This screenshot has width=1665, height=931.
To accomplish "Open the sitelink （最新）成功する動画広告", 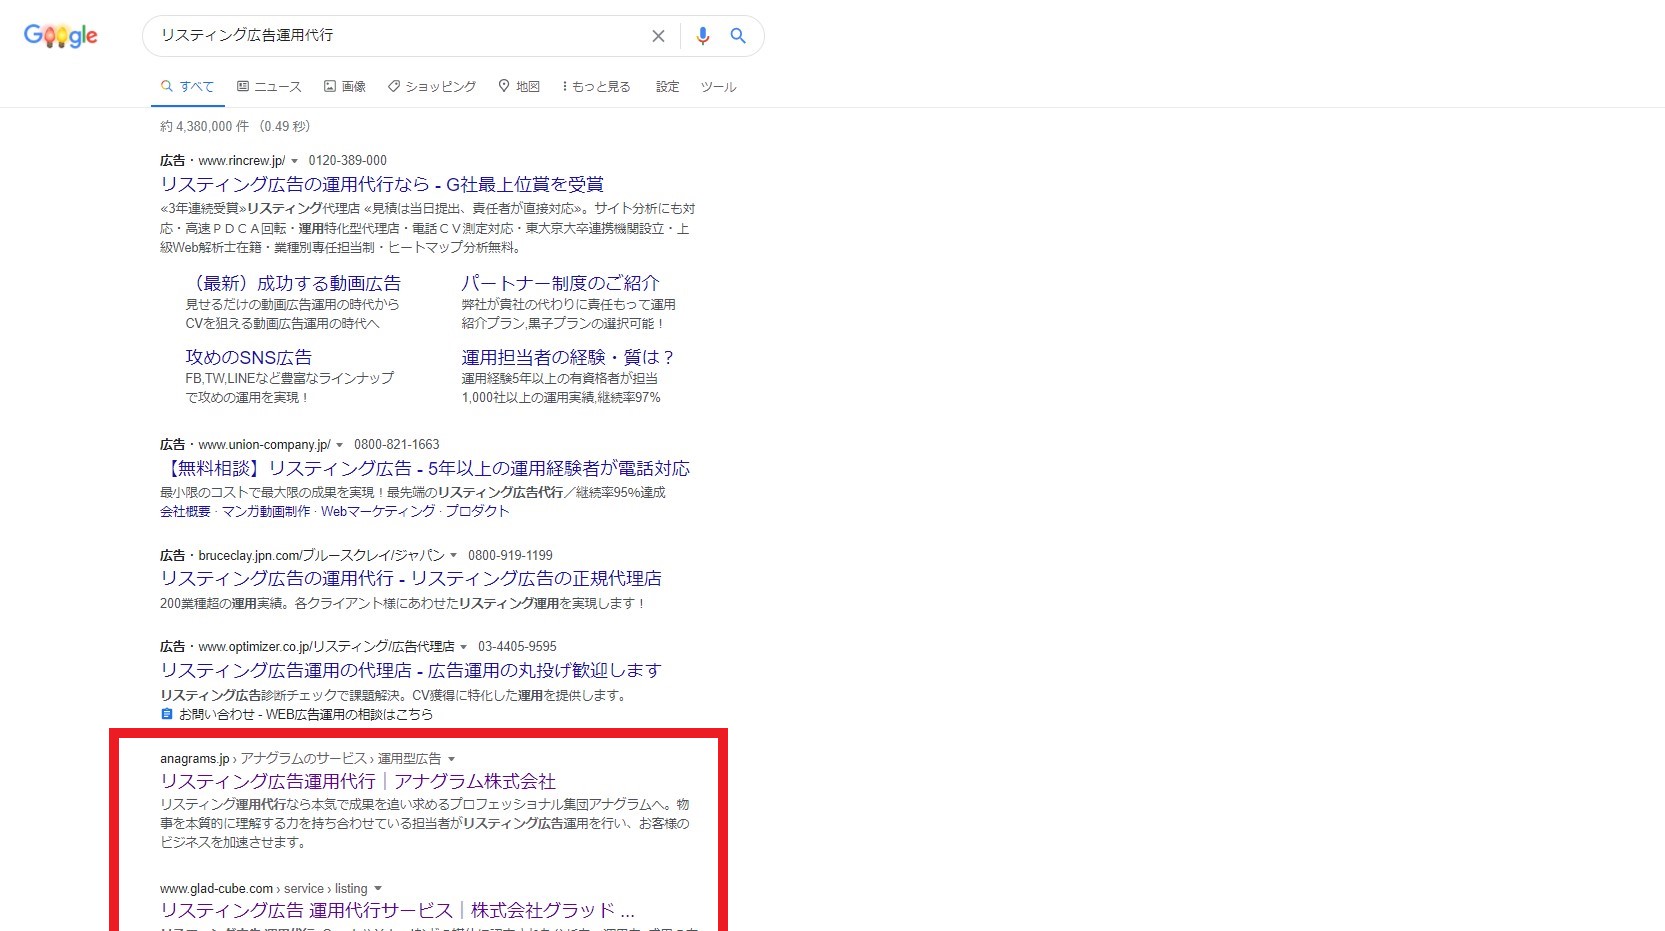I will point(293,283).
